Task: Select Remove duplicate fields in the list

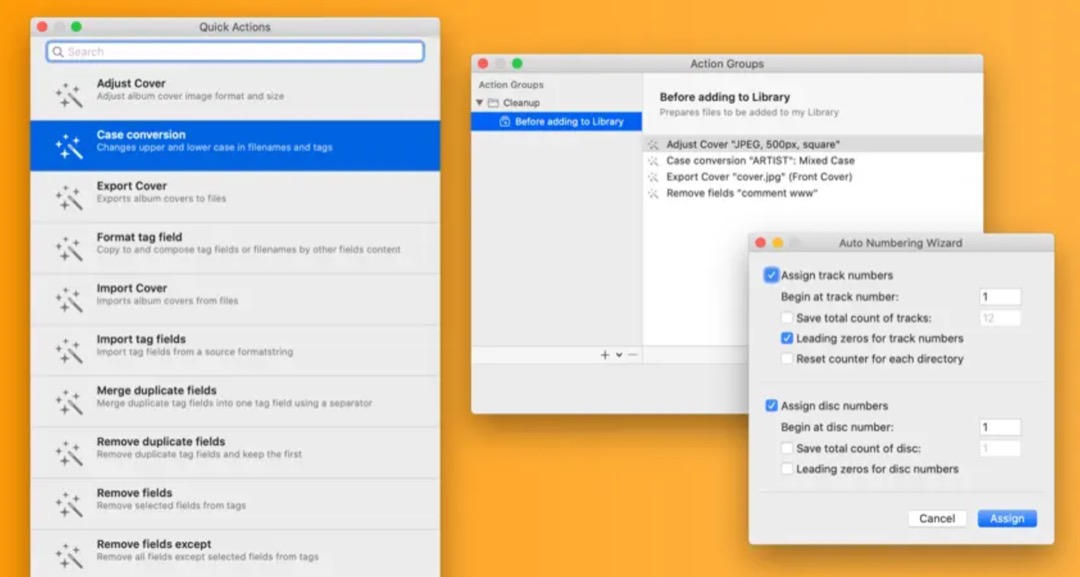Action: [x=235, y=453]
